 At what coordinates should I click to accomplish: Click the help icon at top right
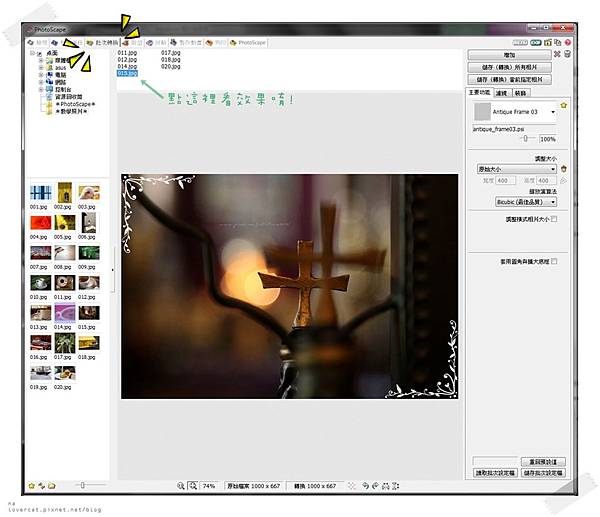click(x=567, y=42)
